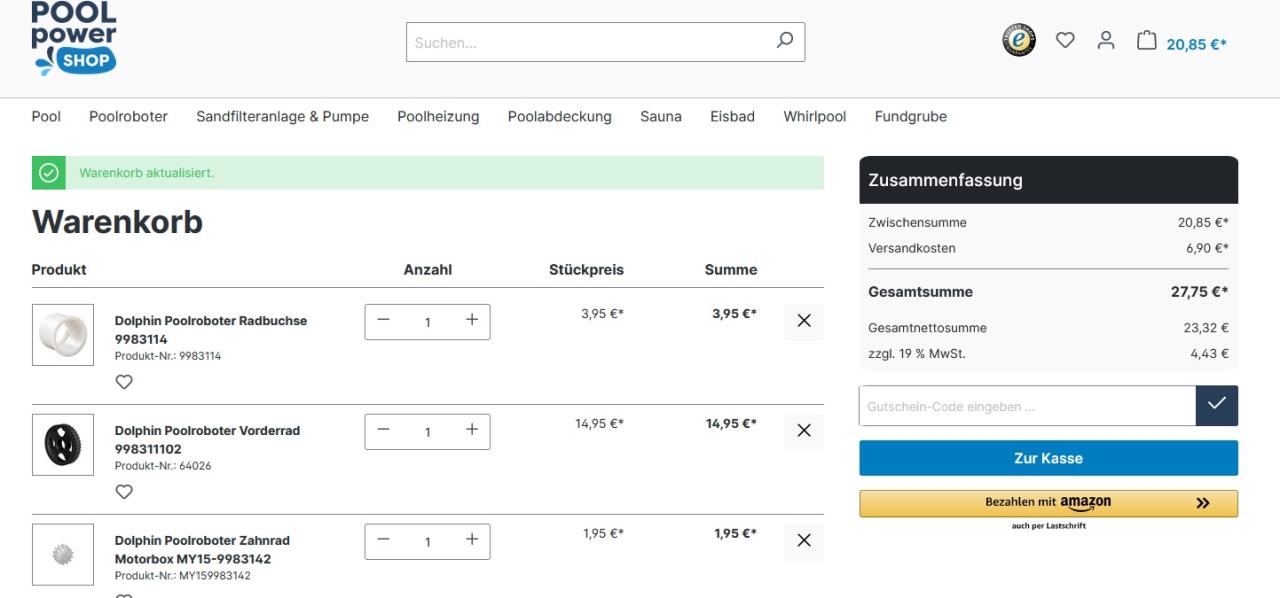This screenshot has width=1280, height=598.
Task: Increase quantity of Zahnrad Motorbox
Action: point(472,540)
